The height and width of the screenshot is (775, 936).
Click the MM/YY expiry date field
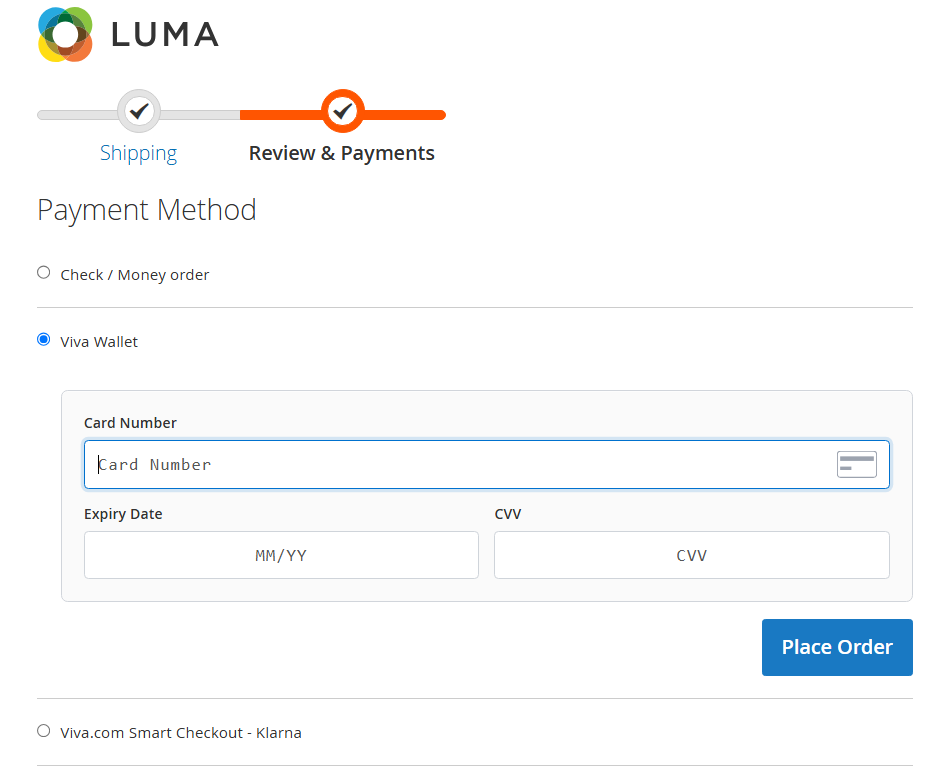281,555
